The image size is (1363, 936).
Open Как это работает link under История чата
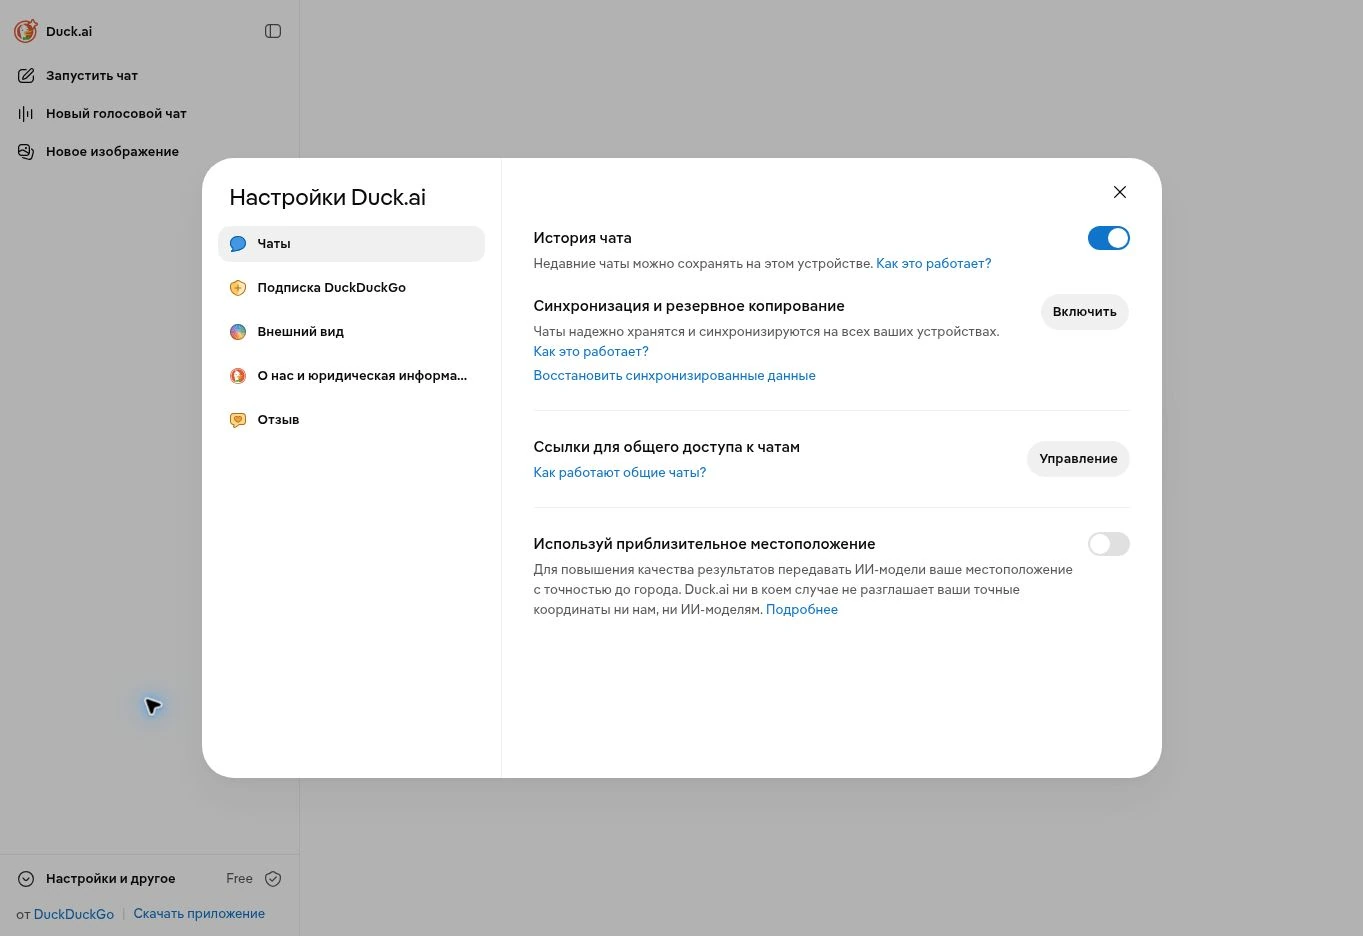(x=933, y=263)
